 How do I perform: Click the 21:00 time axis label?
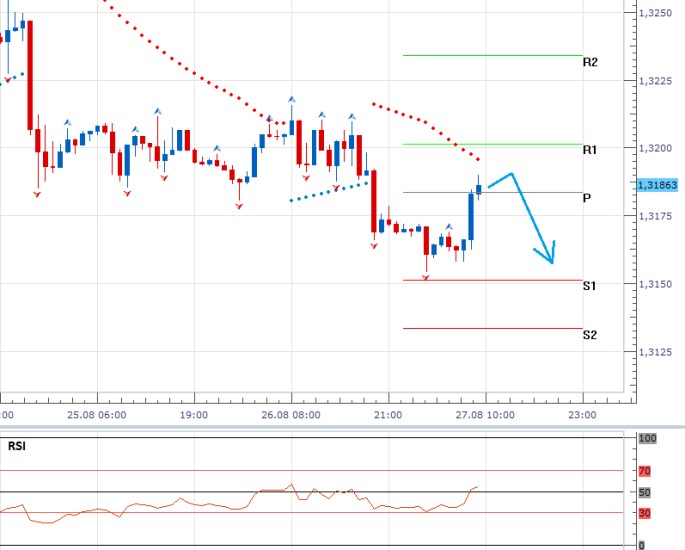[x=388, y=415]
